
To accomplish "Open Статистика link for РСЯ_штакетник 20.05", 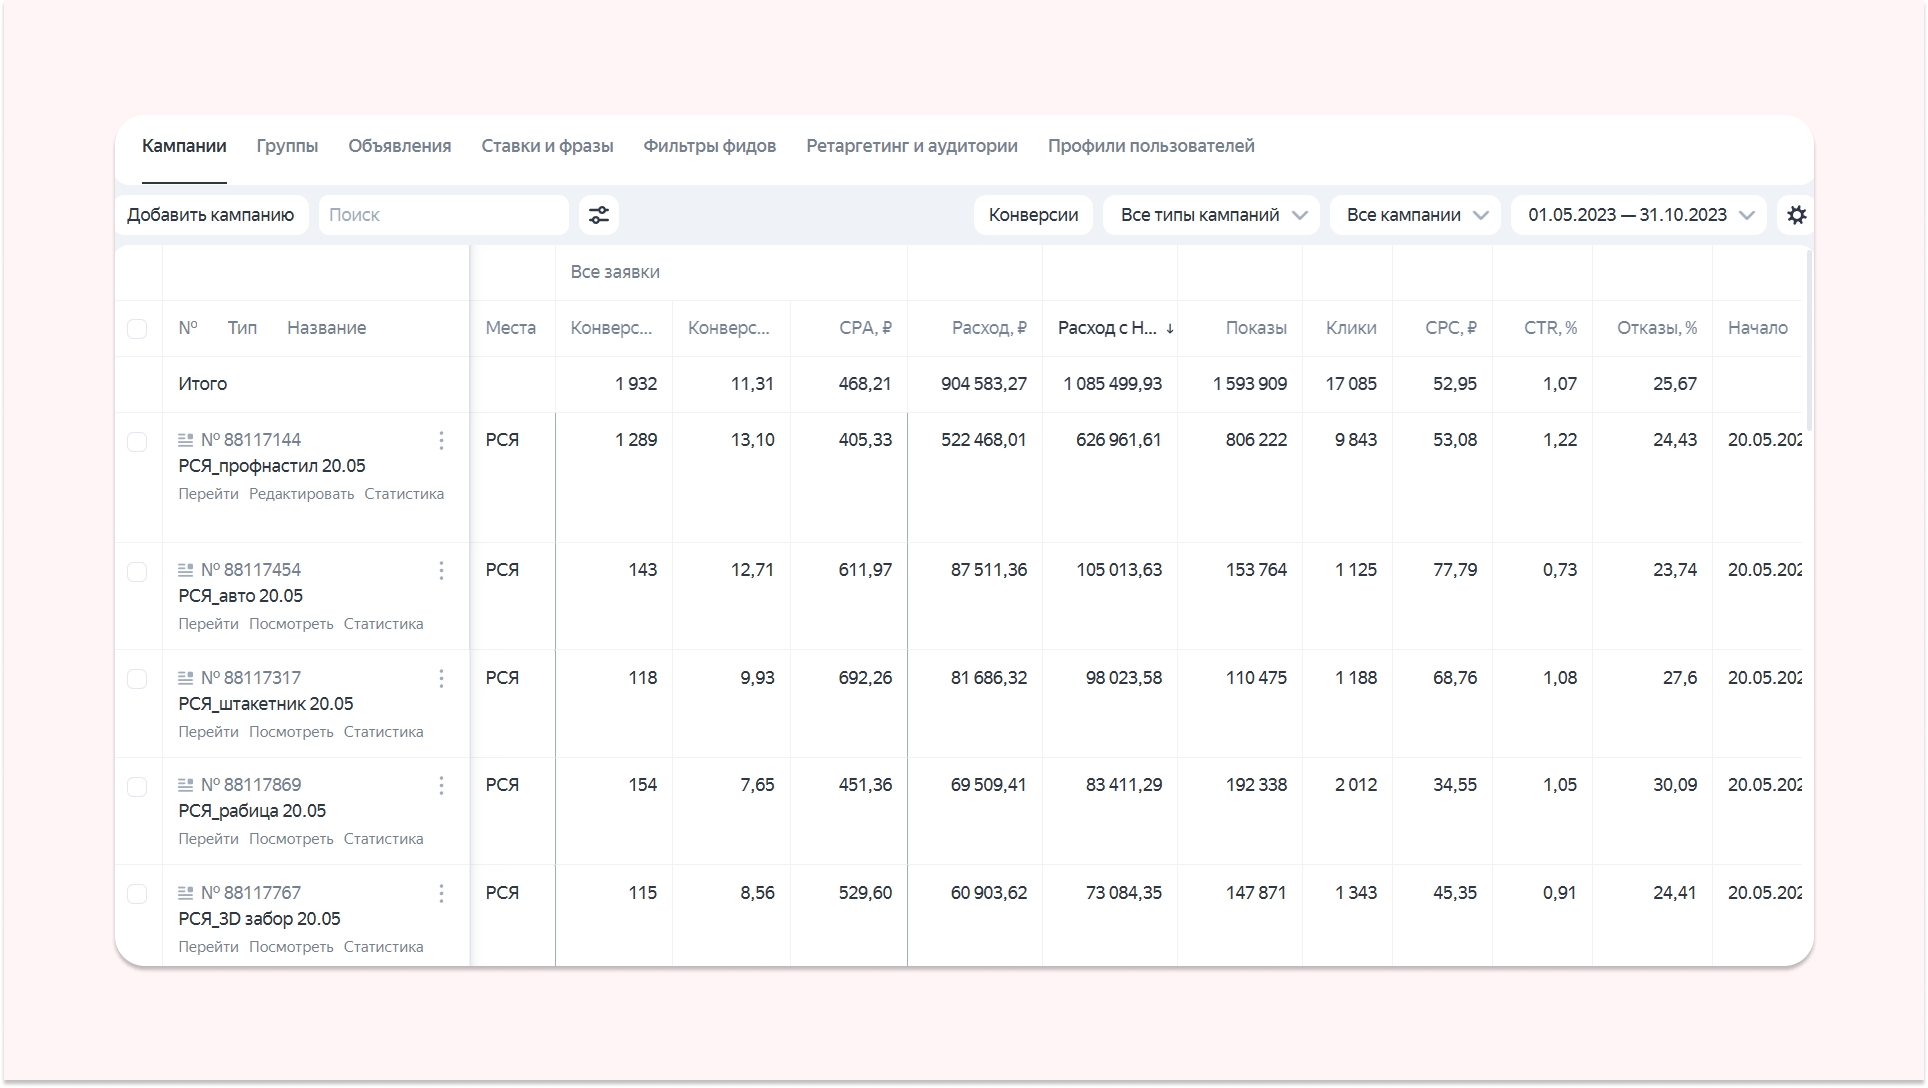I will pyautogui.click(x=383, y=732).
